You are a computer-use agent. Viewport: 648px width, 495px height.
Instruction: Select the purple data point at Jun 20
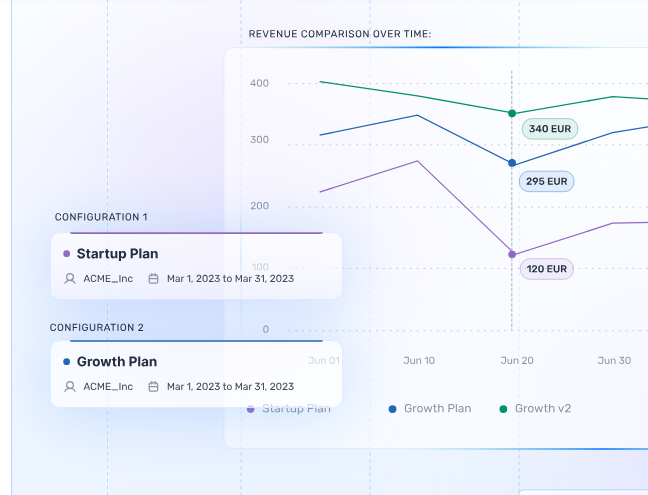pyautogui.click(x=512, y=254)
